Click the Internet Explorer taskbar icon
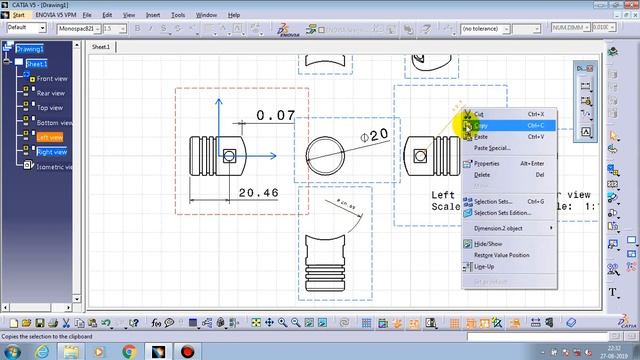Image resolution: width=640 pixels, height=360 pixels. point(42,351)
